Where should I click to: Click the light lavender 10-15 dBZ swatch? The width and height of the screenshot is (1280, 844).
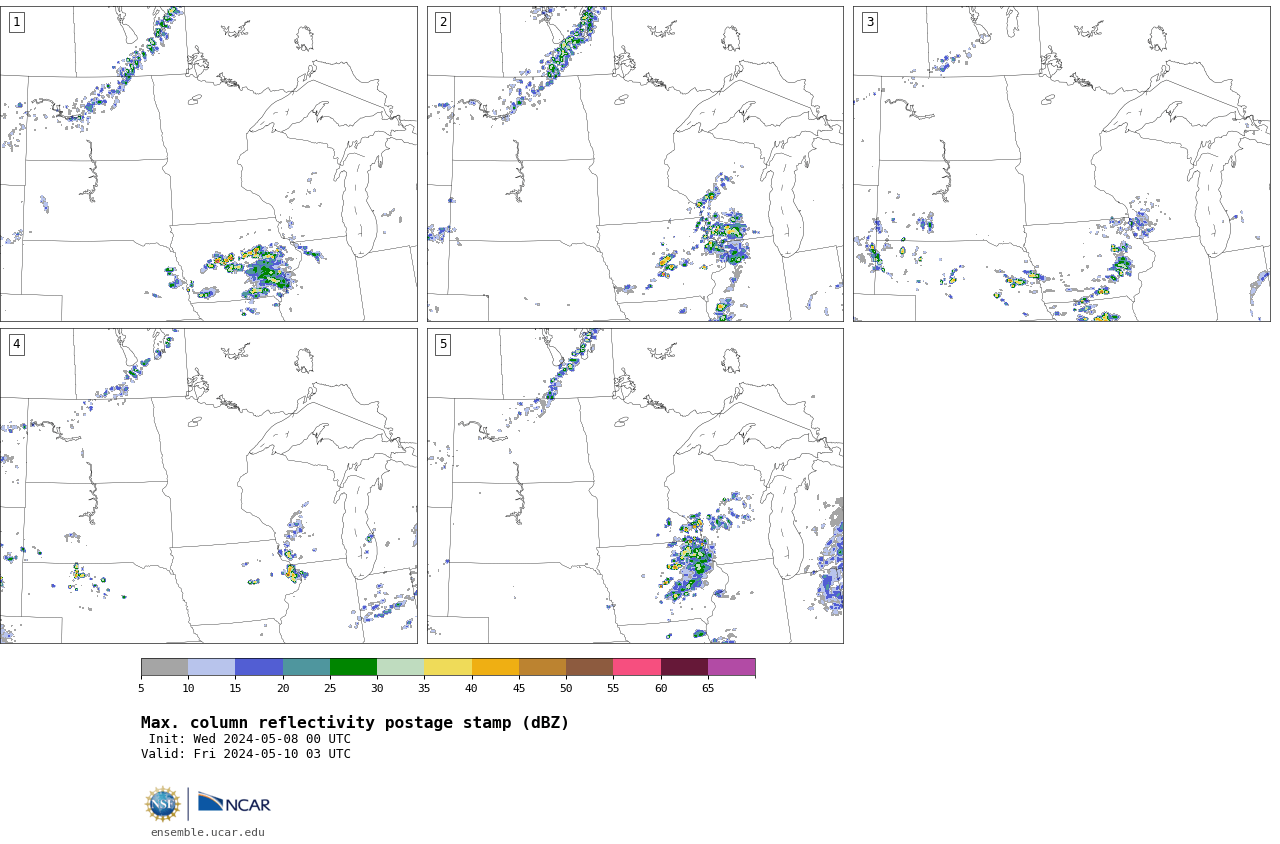[212, 667]
